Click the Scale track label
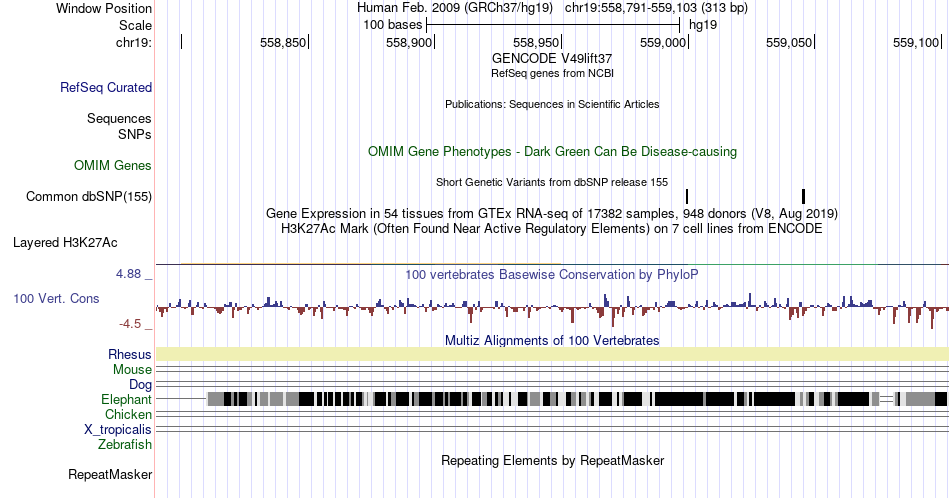The image size is (950, 498). 135,25
